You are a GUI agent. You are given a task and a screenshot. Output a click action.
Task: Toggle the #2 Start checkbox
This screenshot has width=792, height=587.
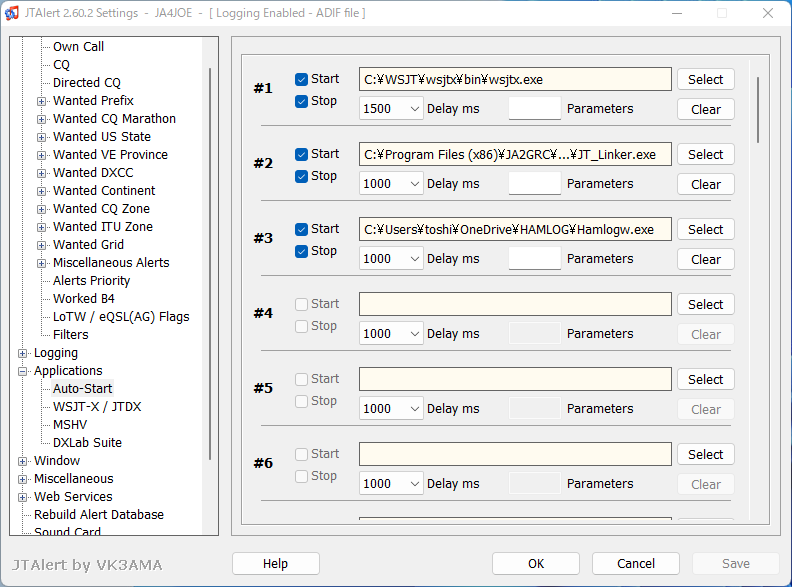[302, 155]
